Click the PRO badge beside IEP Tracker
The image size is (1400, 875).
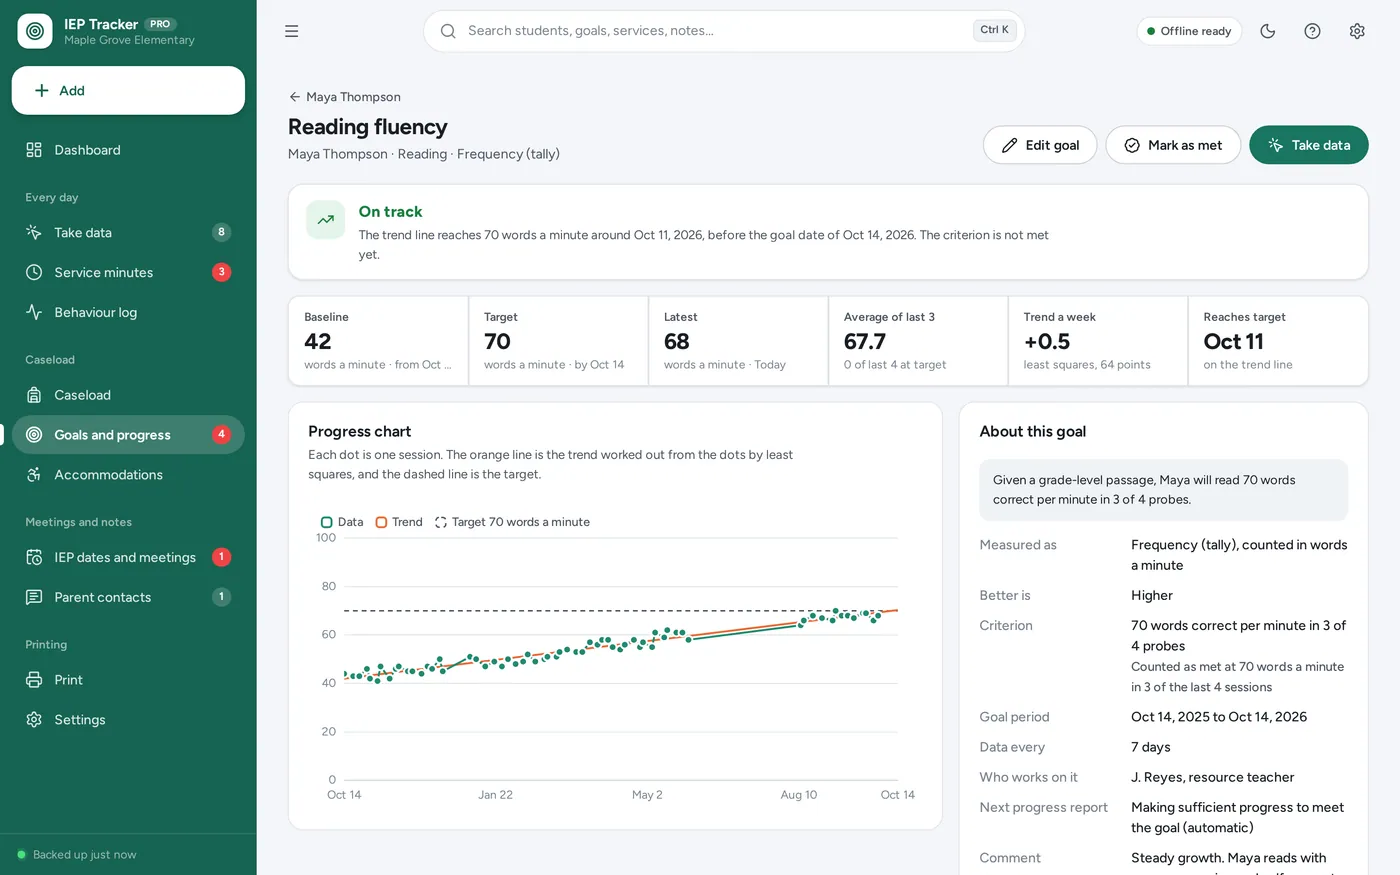[x=160, y=24]
